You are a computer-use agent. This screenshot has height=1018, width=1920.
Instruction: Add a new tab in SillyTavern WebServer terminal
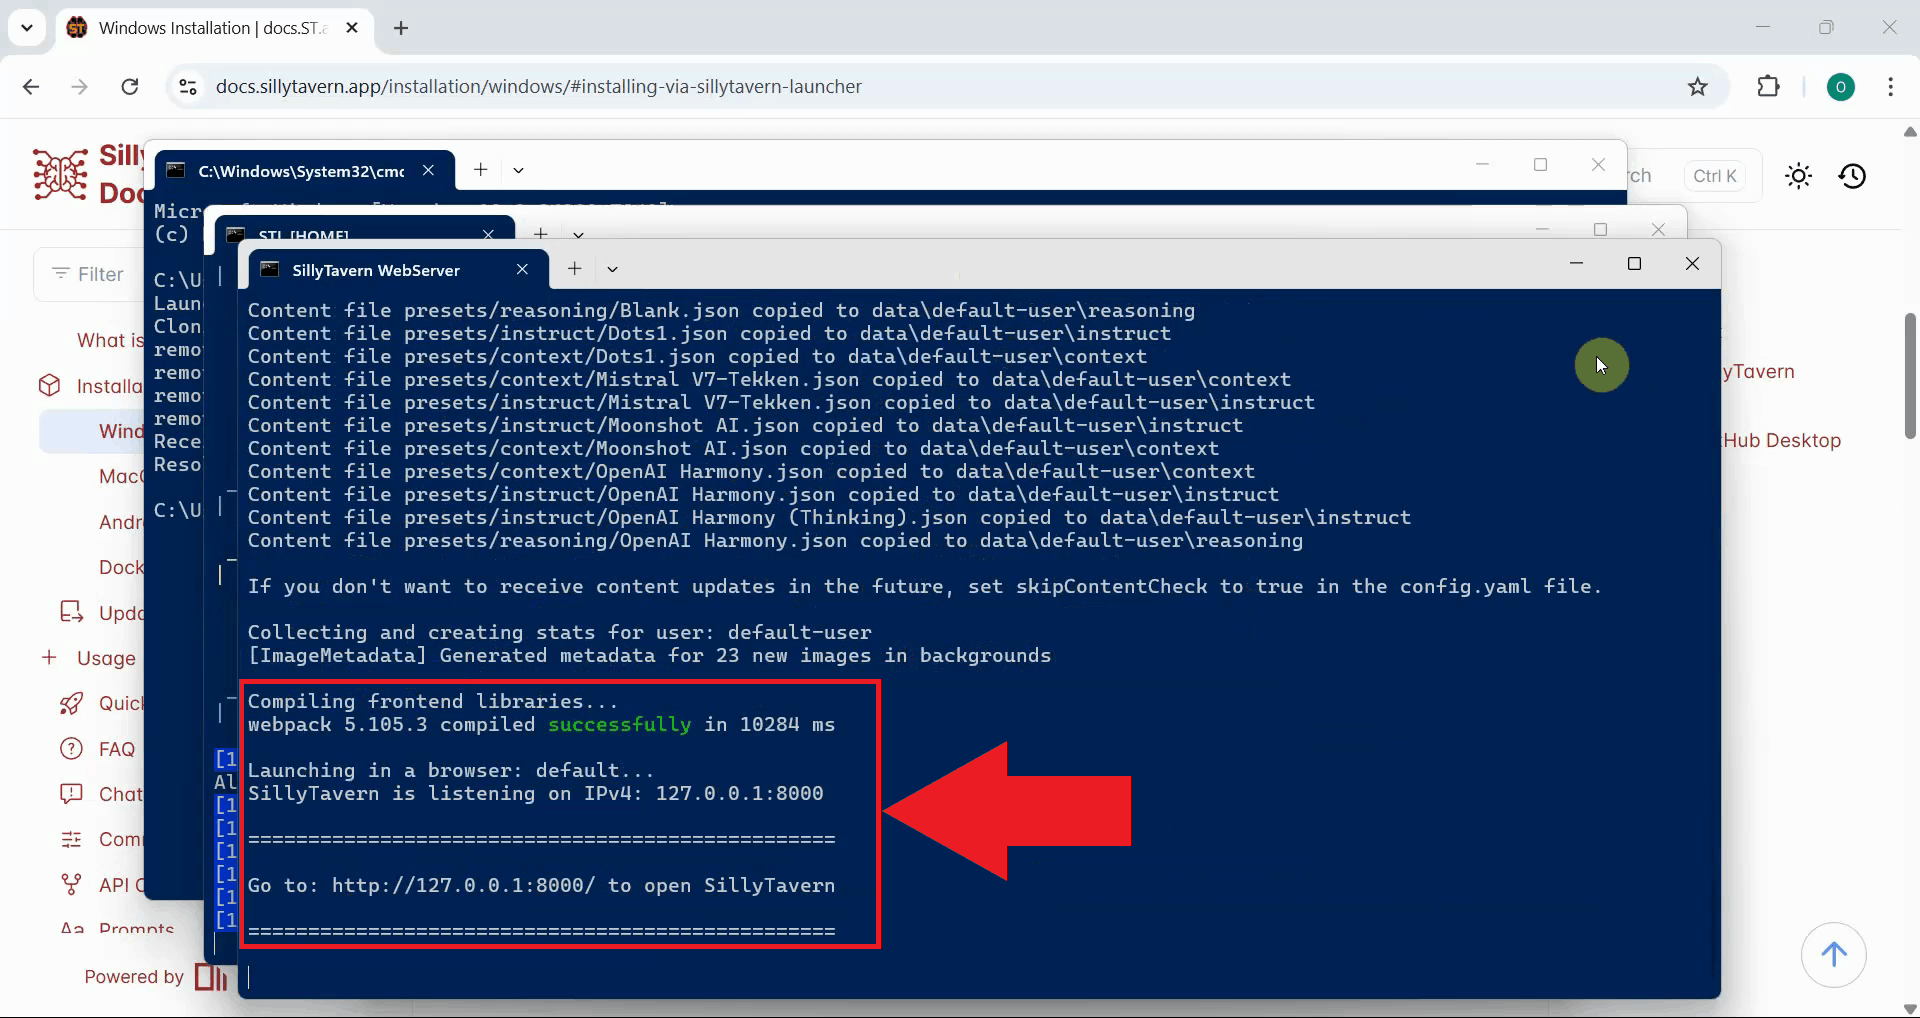tap(574, 268)
